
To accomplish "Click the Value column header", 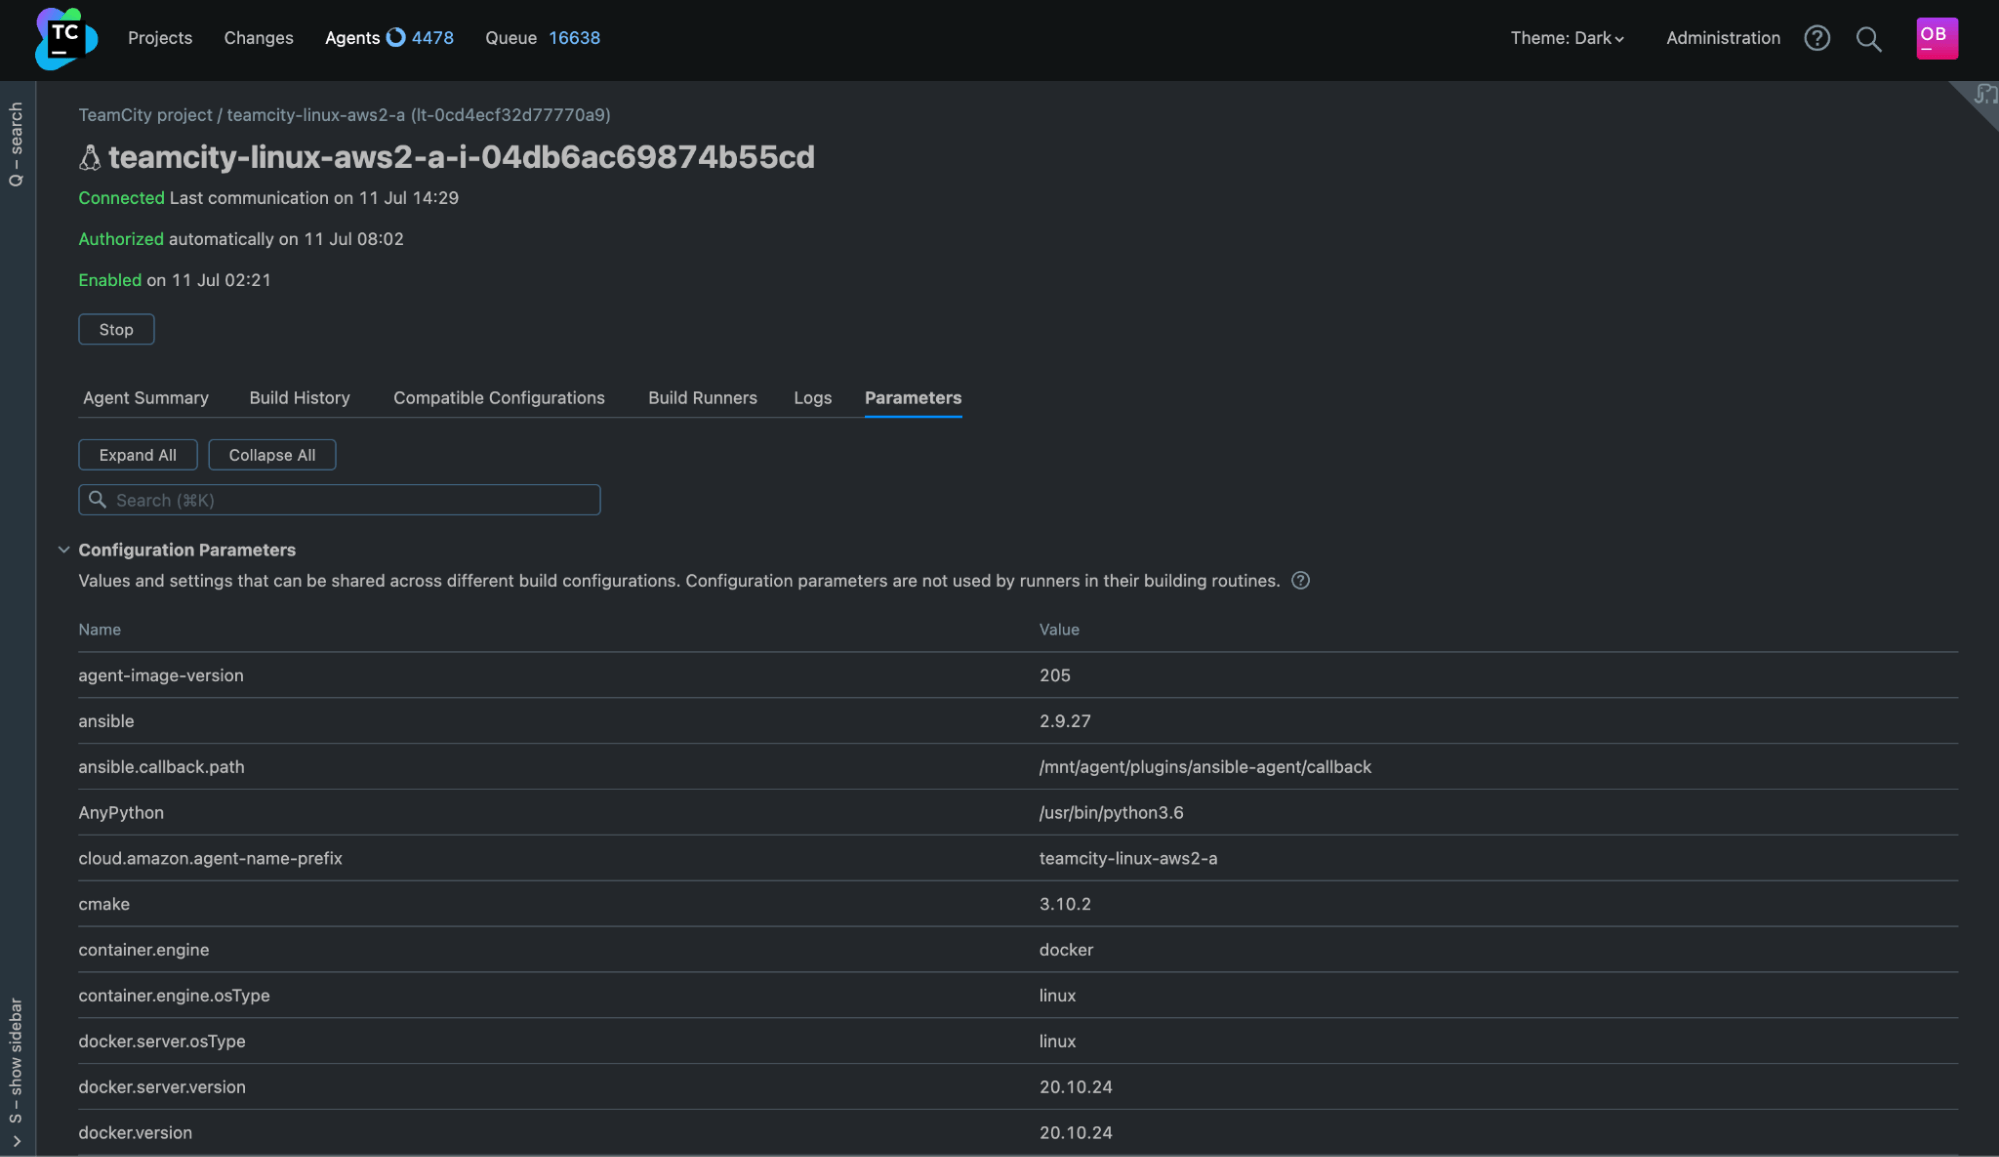I will point(1059,630).
